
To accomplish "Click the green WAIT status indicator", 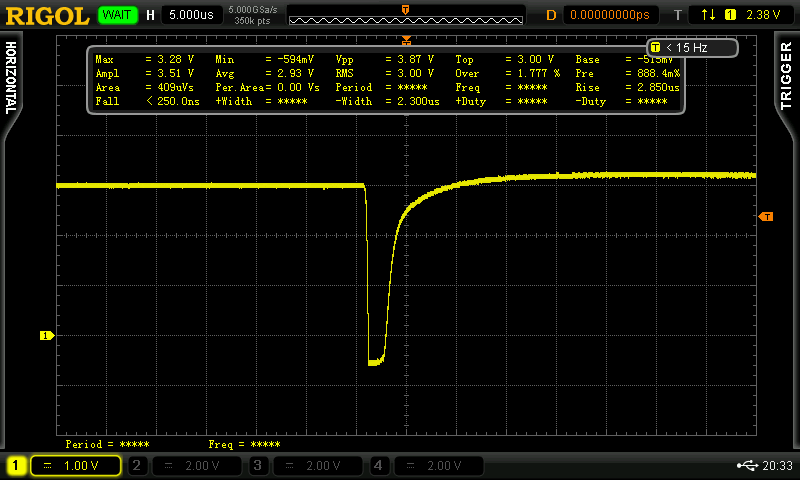I will pos(118,15).
